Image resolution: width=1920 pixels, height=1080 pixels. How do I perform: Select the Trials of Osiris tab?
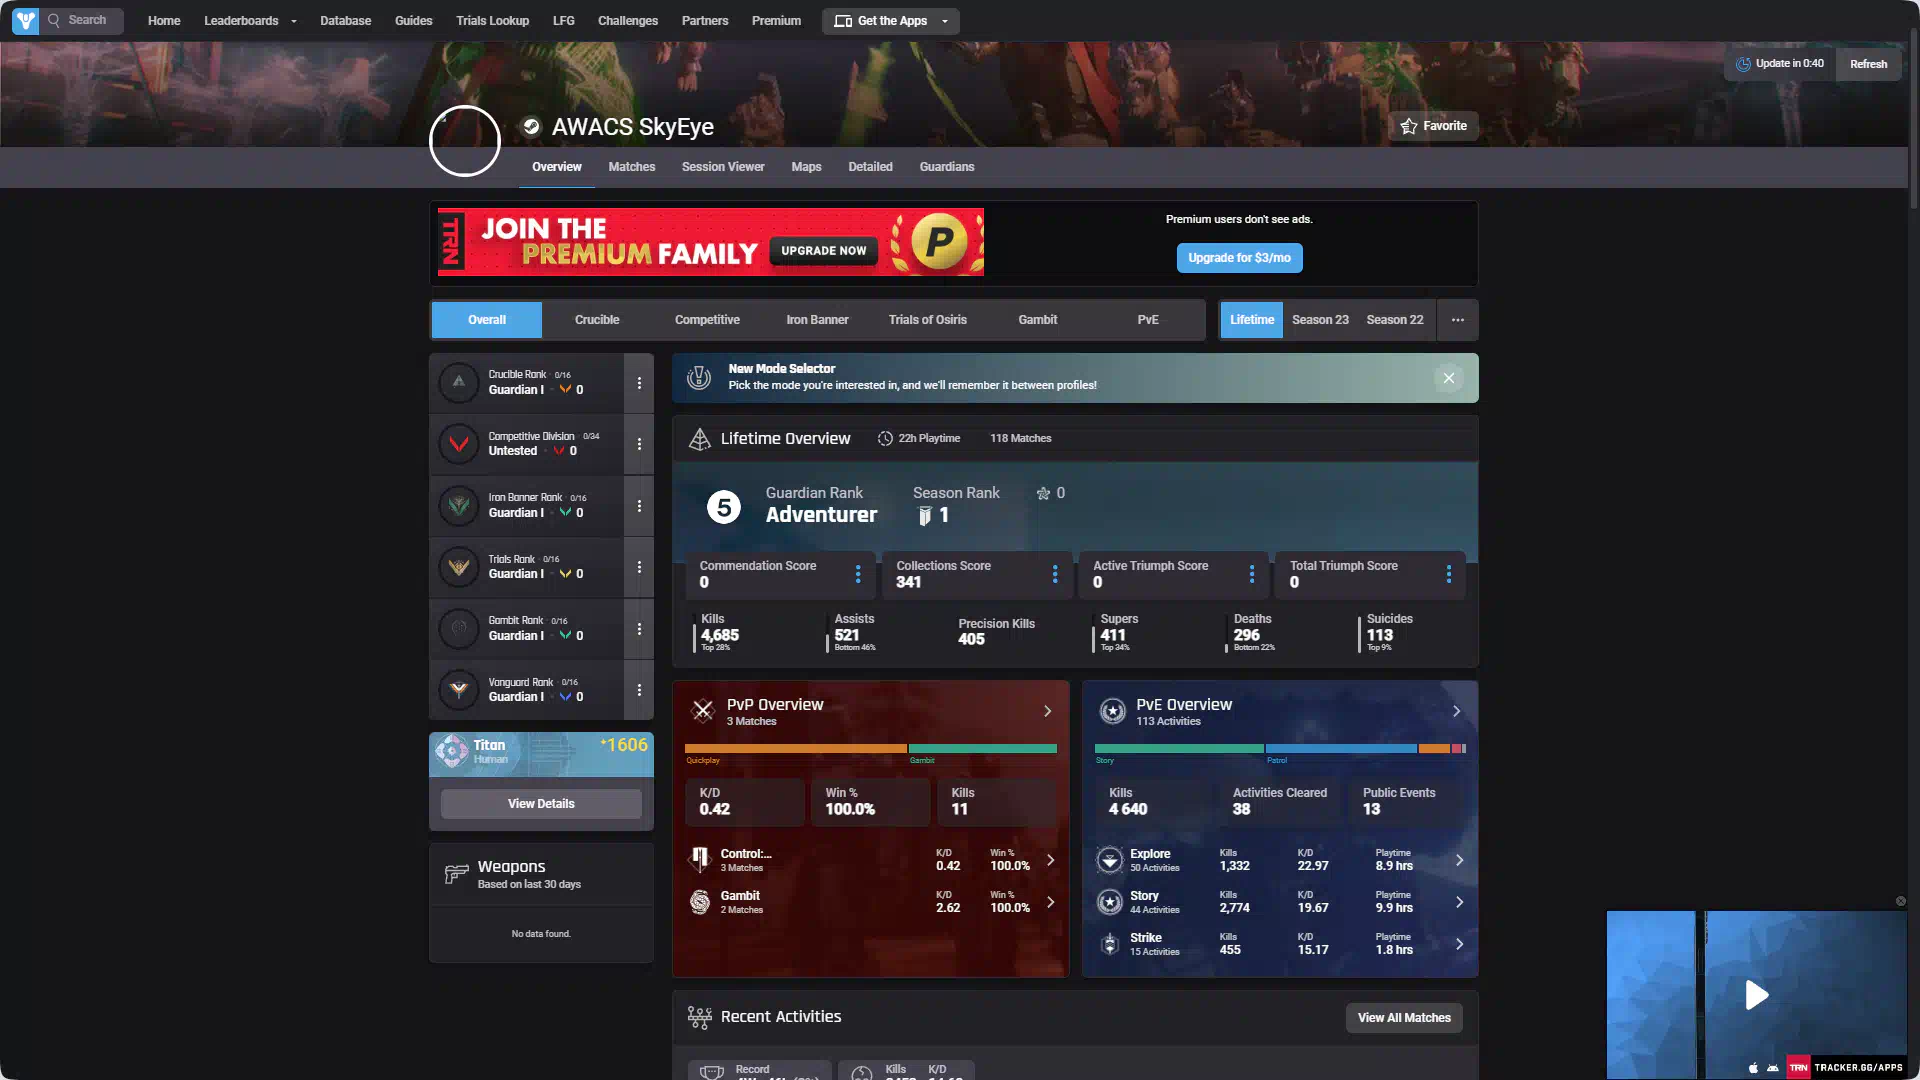click(928, 320)
